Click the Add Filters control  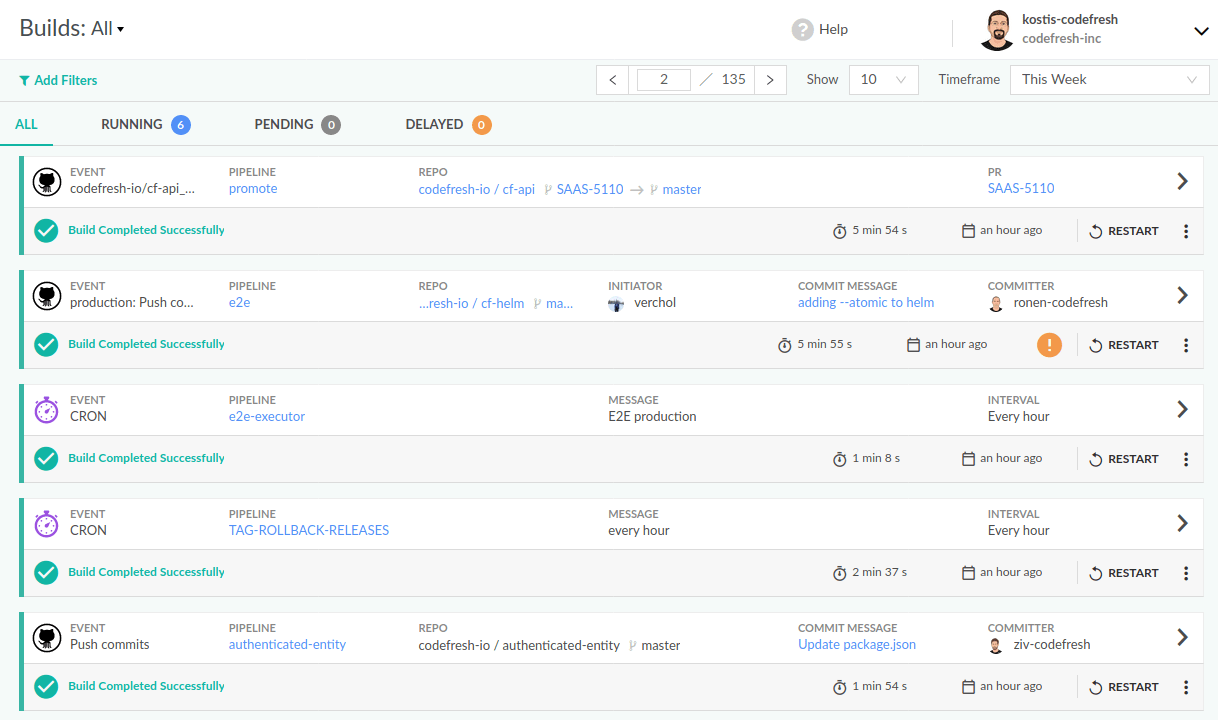click(x=57, y=80)
